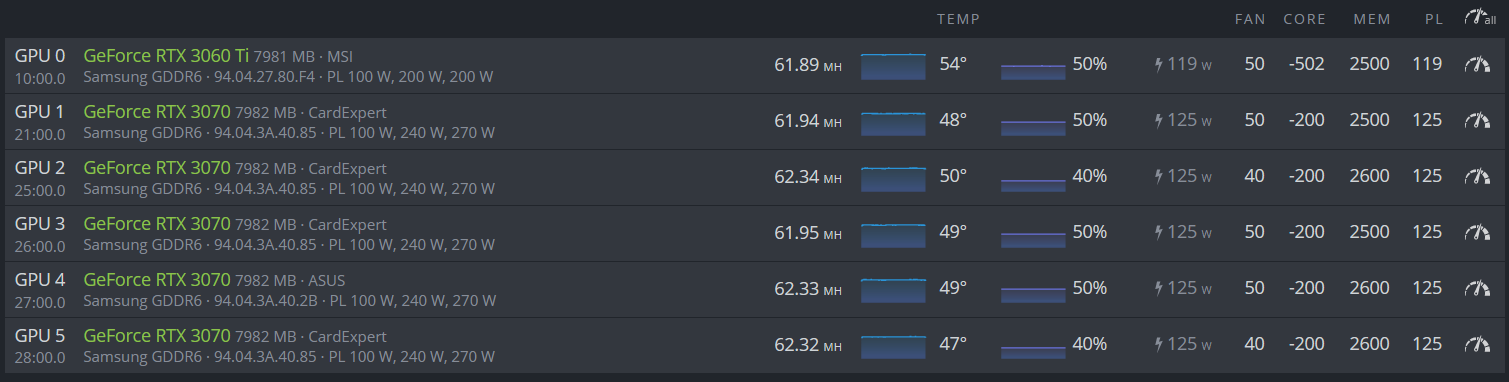Click the MEM column header
Image resolution: width=1509 pixels, height=382 pixels.
pos(1370,19)
